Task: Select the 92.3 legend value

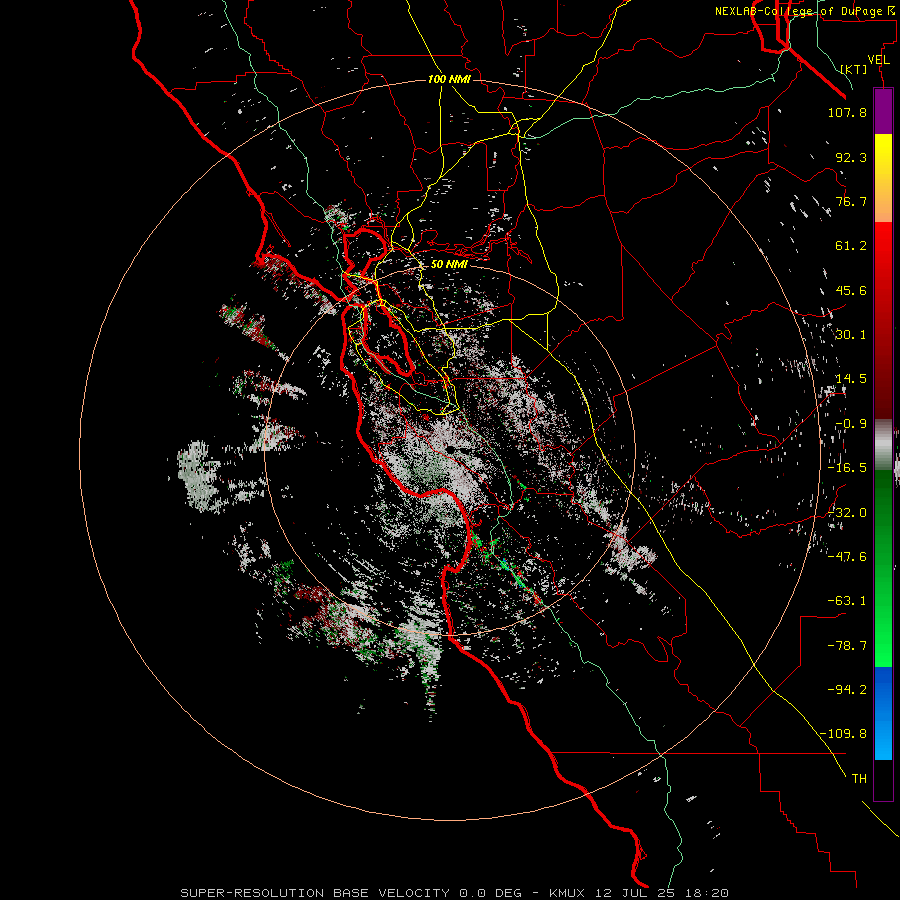Action: [x=851, y=157]
